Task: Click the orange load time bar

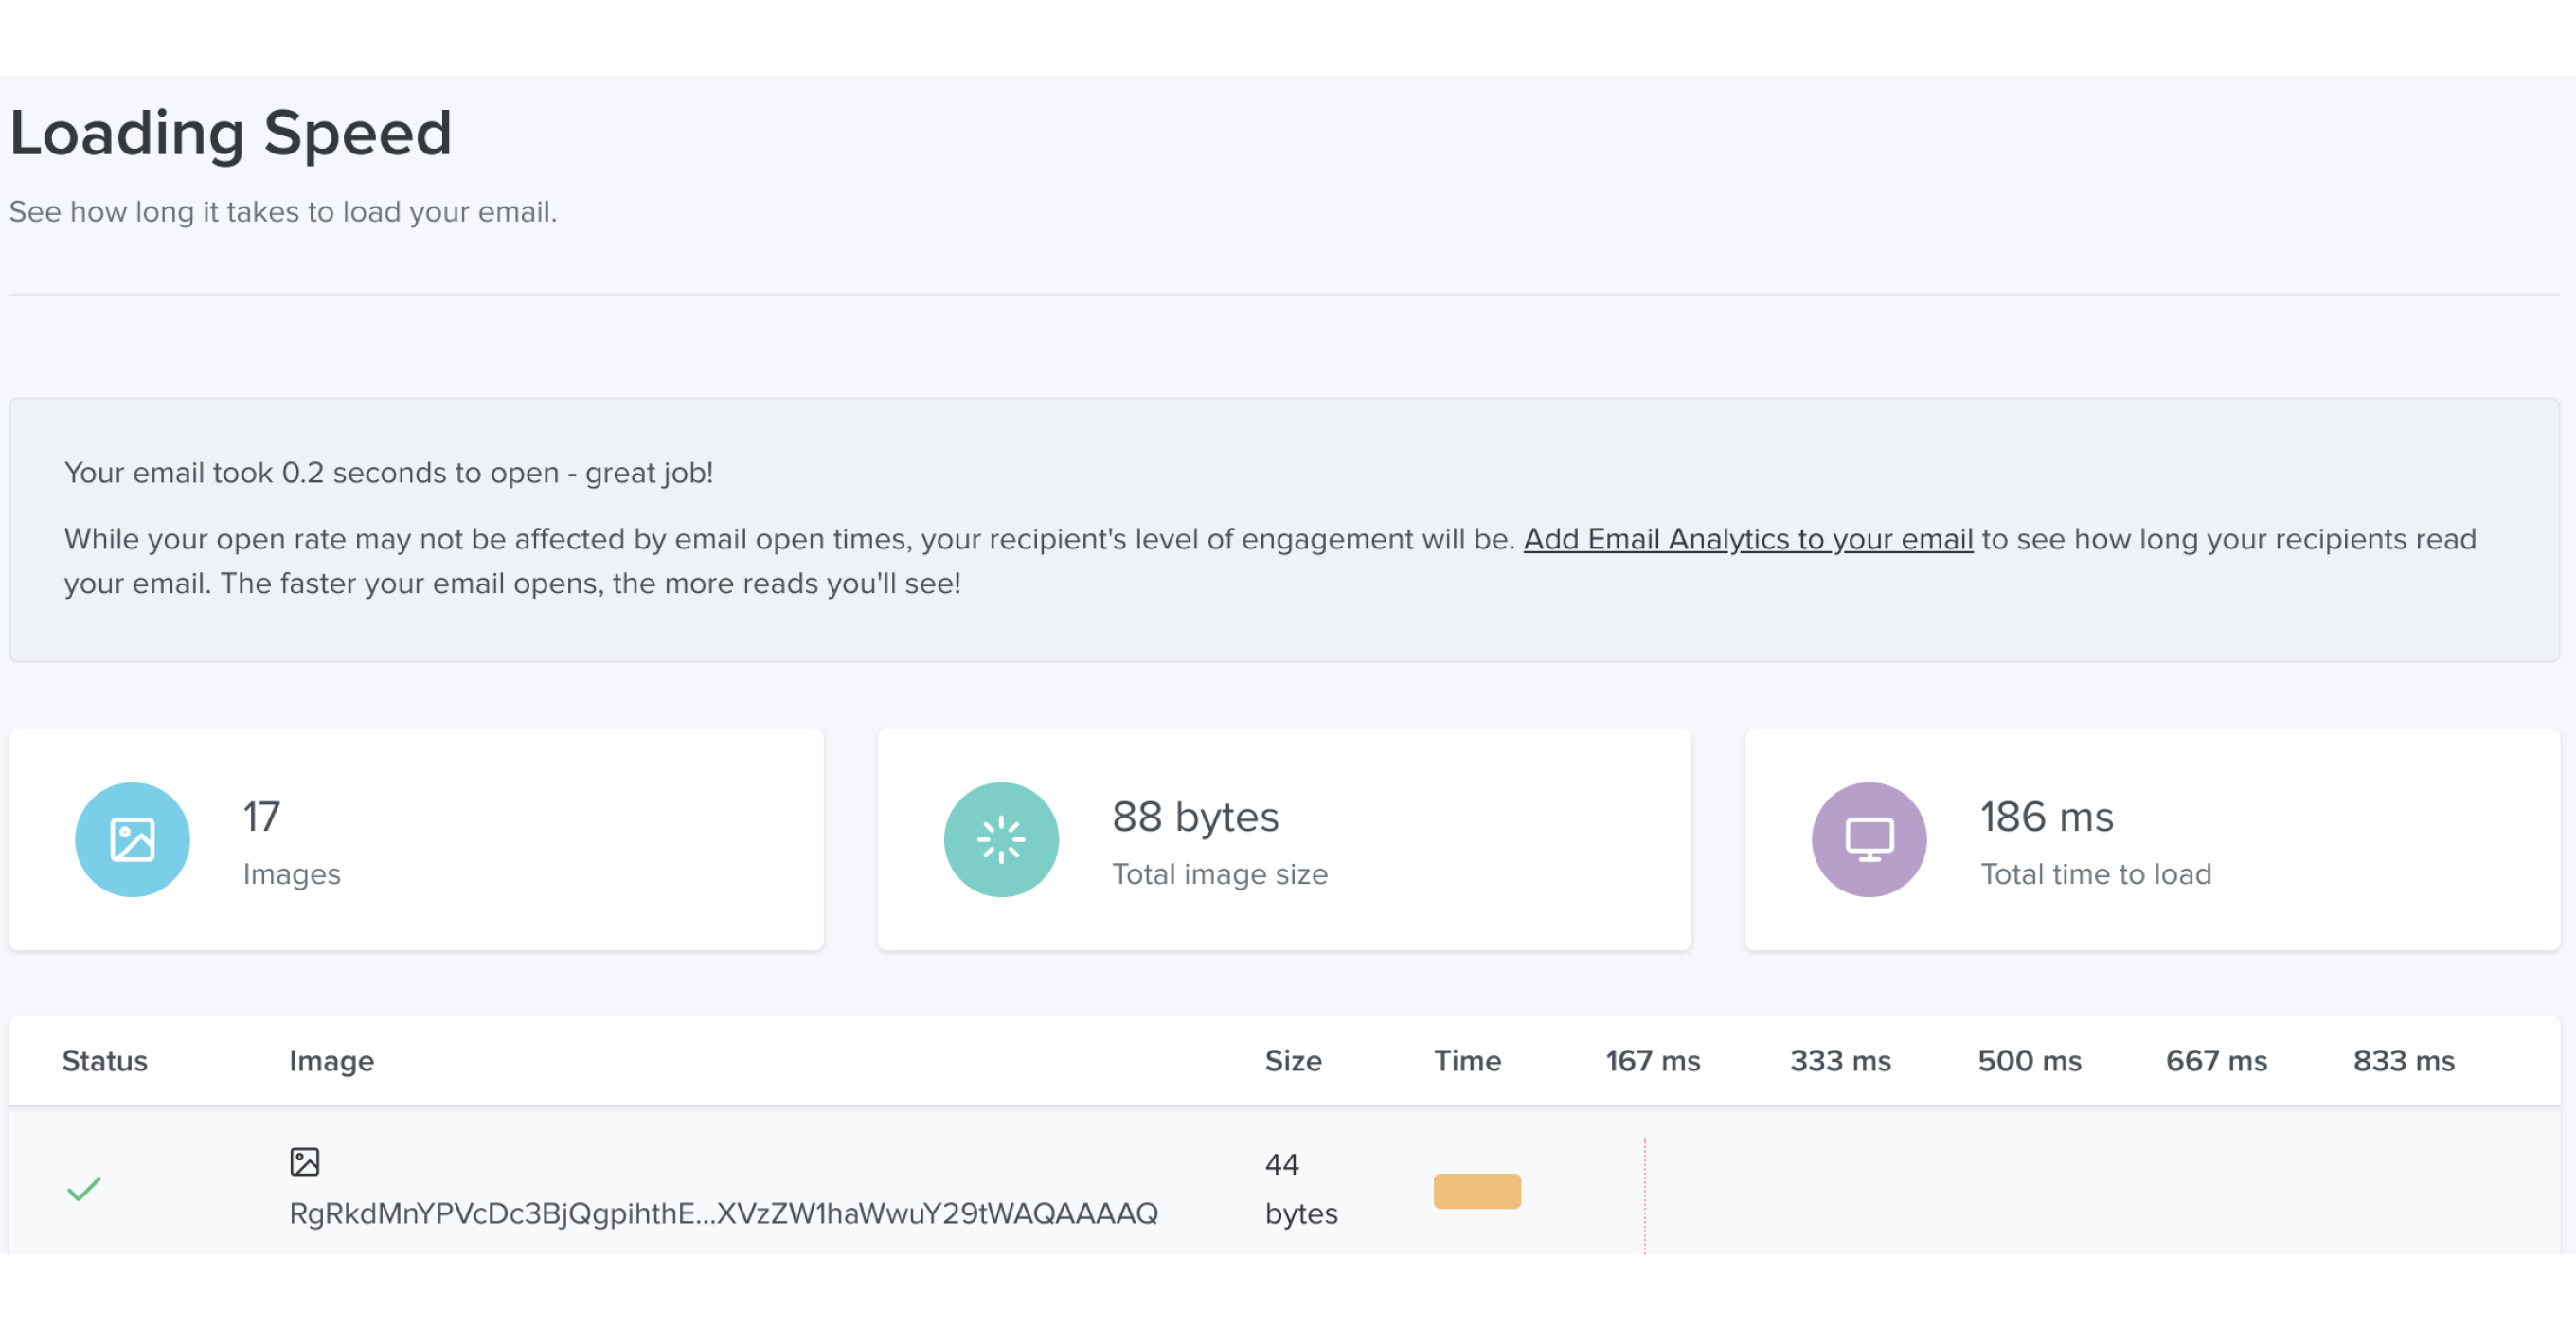Action: point(1476,1190)
